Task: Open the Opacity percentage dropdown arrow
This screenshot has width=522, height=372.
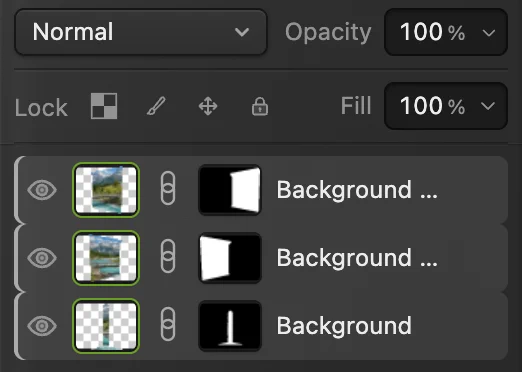Action: [x=489, y=33]
